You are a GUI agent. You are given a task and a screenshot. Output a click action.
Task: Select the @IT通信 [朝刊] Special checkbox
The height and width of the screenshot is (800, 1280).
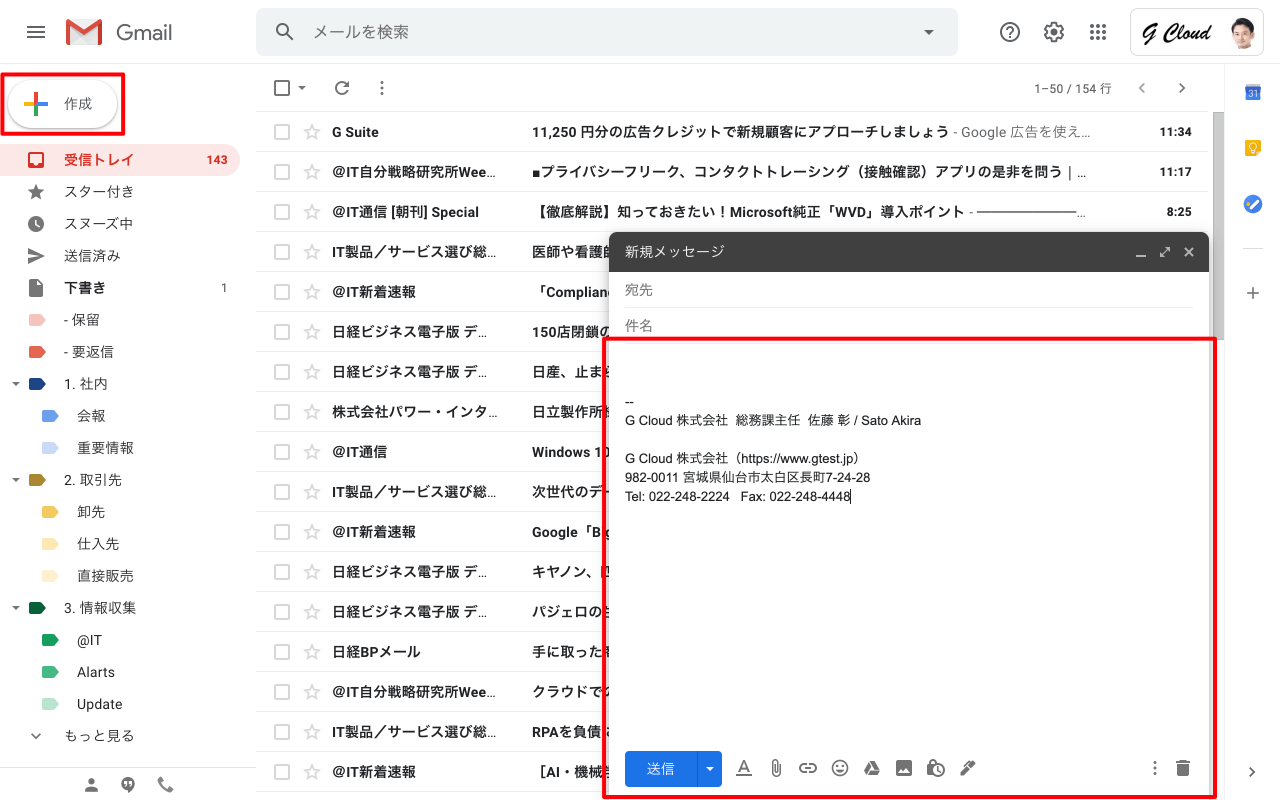tap(282, 212)
